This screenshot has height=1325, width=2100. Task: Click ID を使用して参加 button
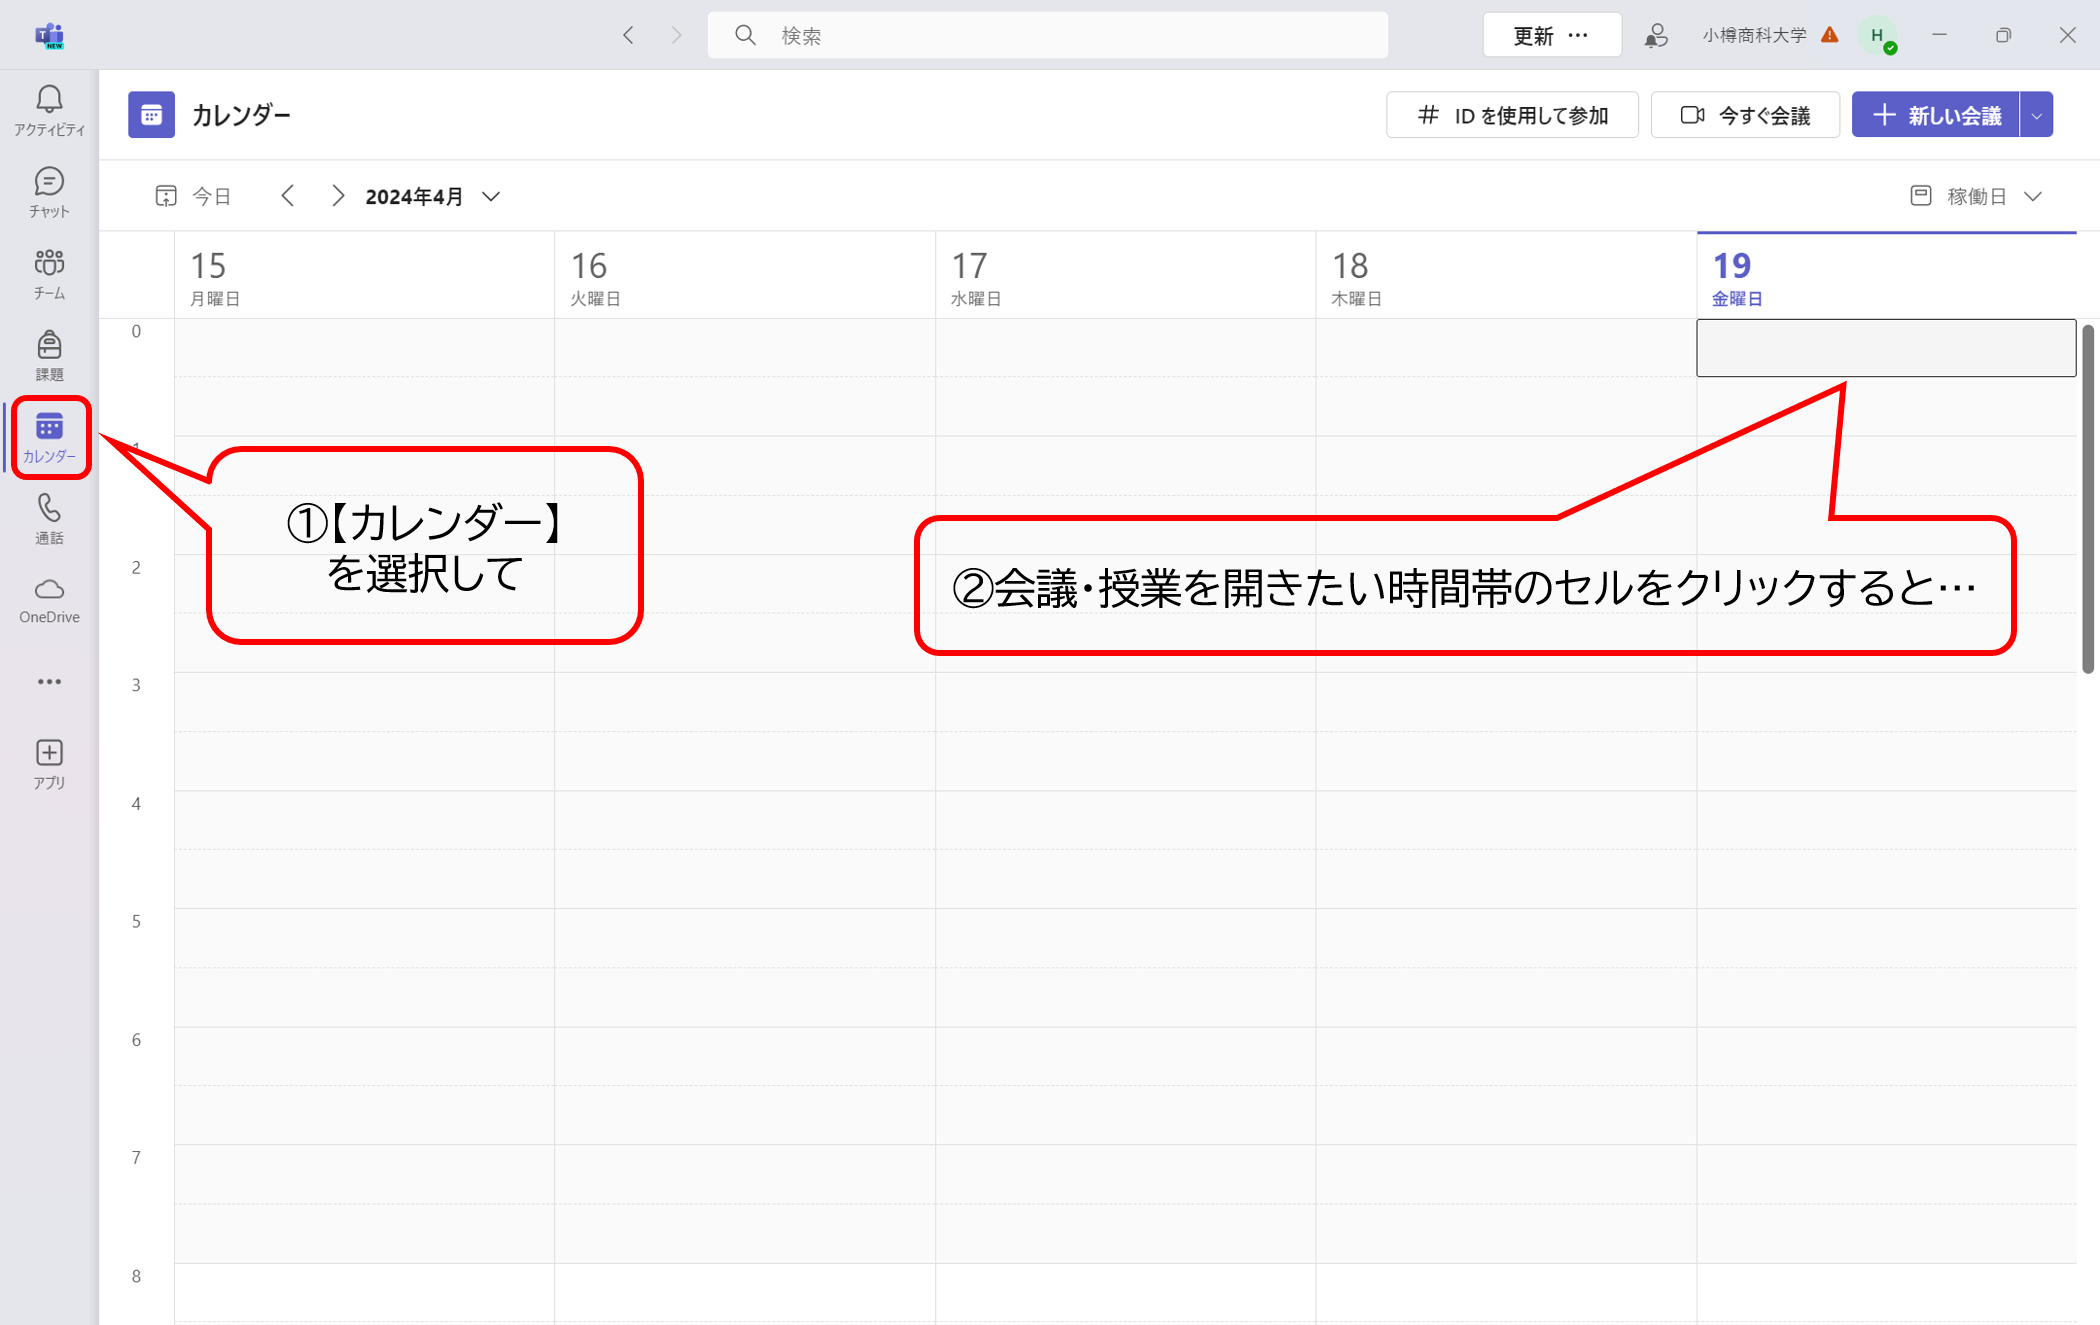pyautogui.click(x=1512, y=115)
